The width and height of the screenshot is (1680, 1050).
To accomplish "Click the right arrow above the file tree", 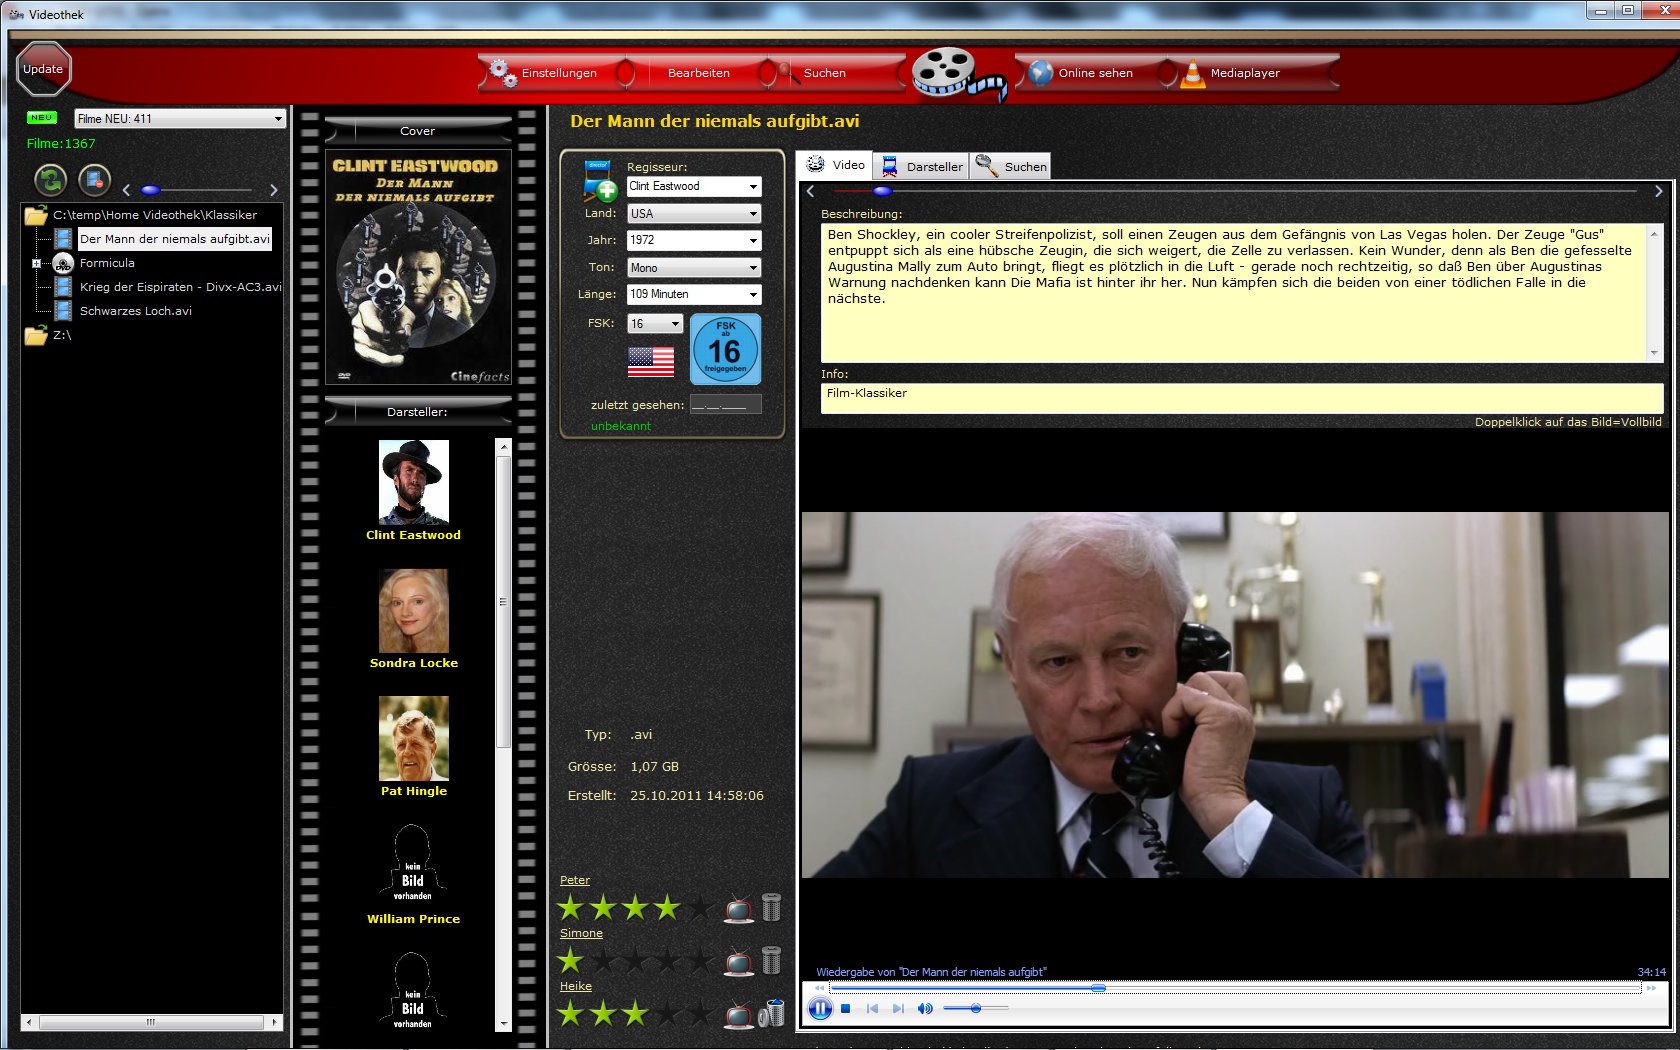I will (x=273, y=190).
